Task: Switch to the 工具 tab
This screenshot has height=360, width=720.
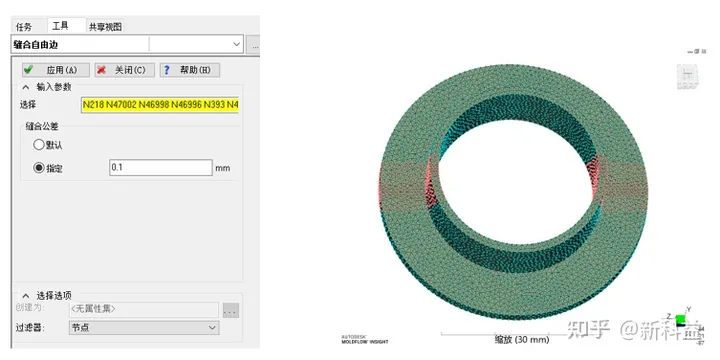Action: [61, 25]
